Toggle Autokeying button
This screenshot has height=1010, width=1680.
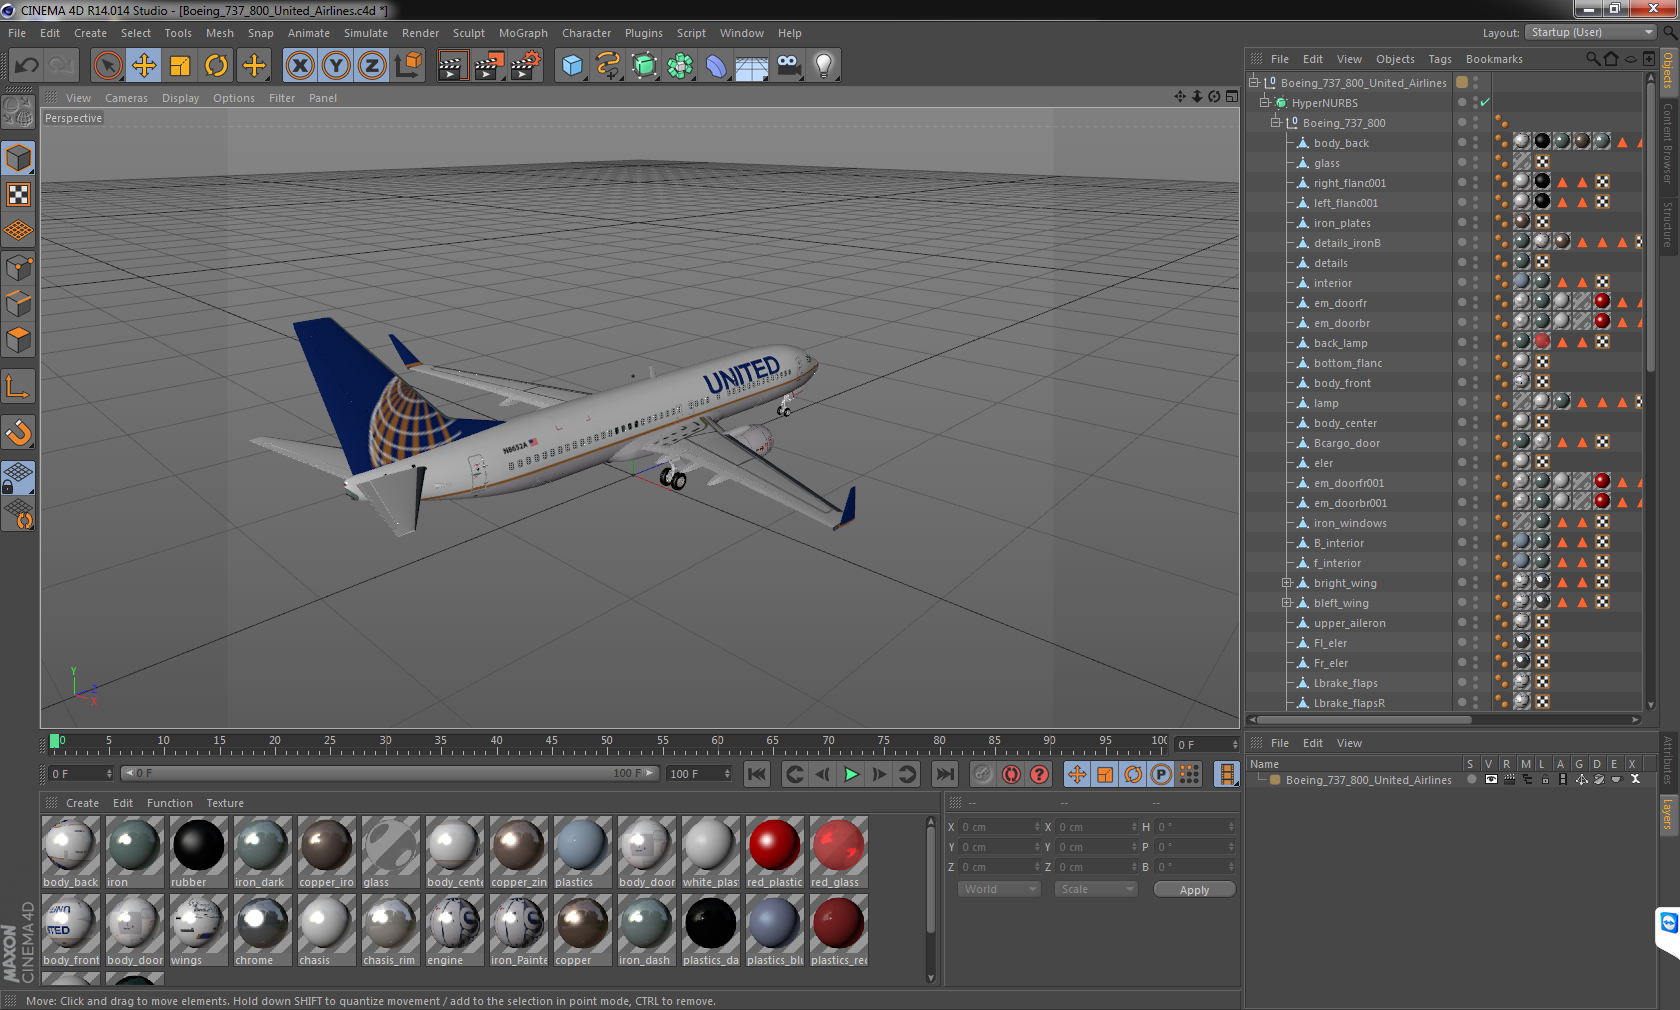coord(1011,774)
